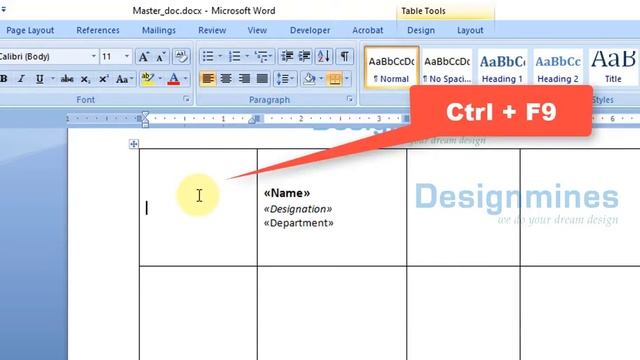This screenshot has height=360, width=640.
Task: Open Table Tools Design tab
Action: [x=421, y=30]
